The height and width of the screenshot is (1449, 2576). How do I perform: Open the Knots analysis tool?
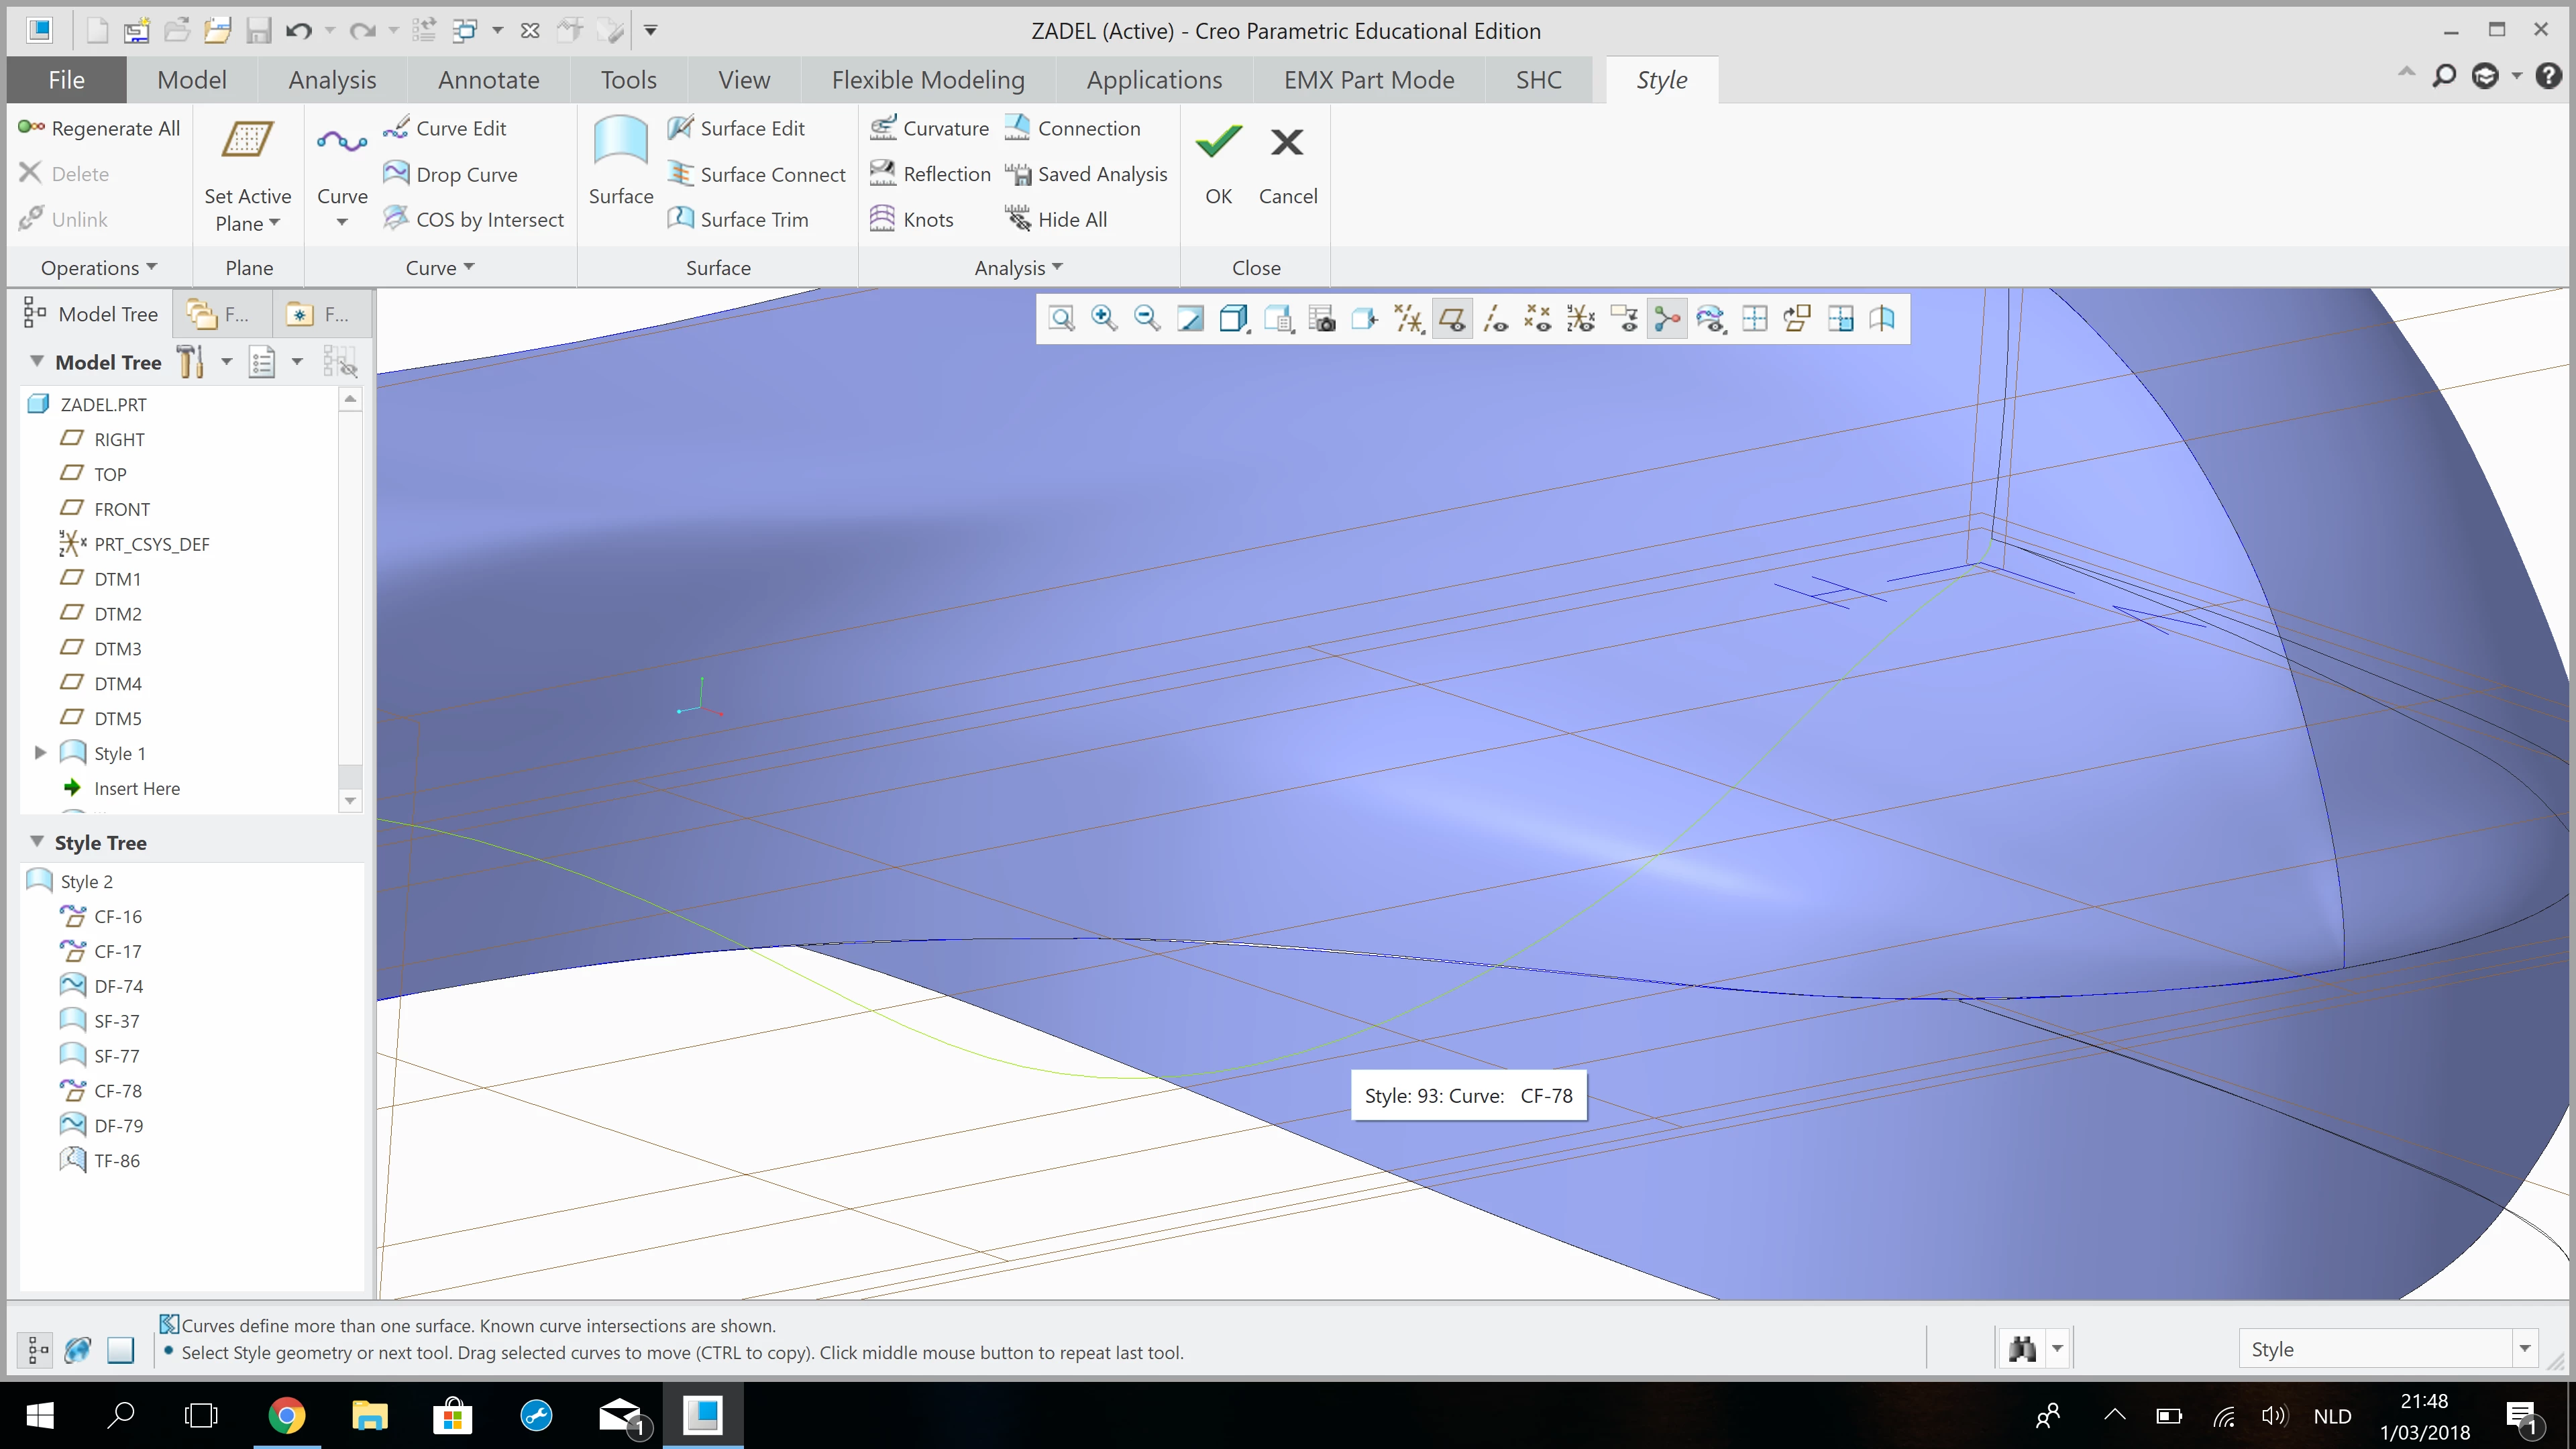point(912,219)
